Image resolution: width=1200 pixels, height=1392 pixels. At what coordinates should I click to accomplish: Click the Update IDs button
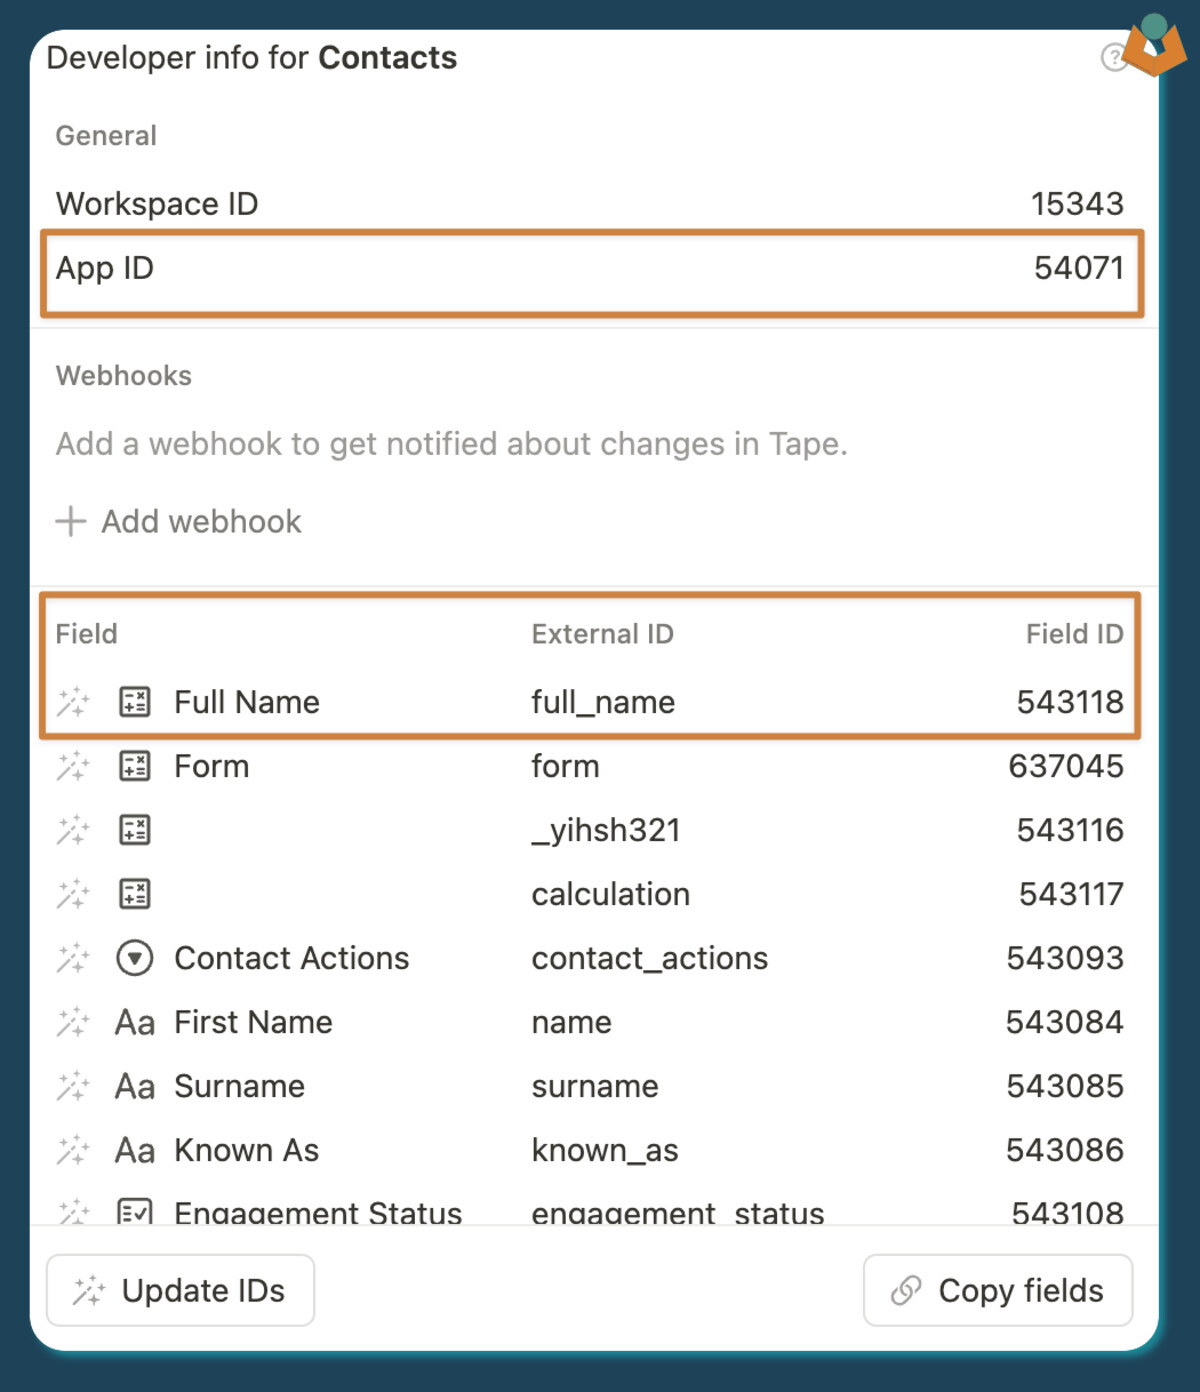tap(181, 1290)
